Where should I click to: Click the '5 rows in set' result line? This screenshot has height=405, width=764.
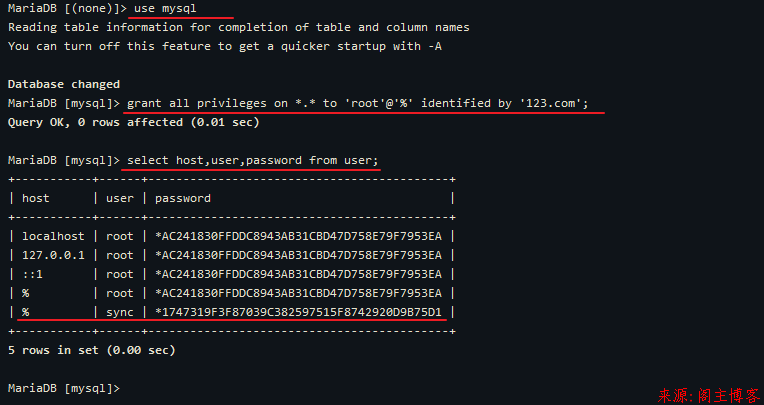(92, 350)
